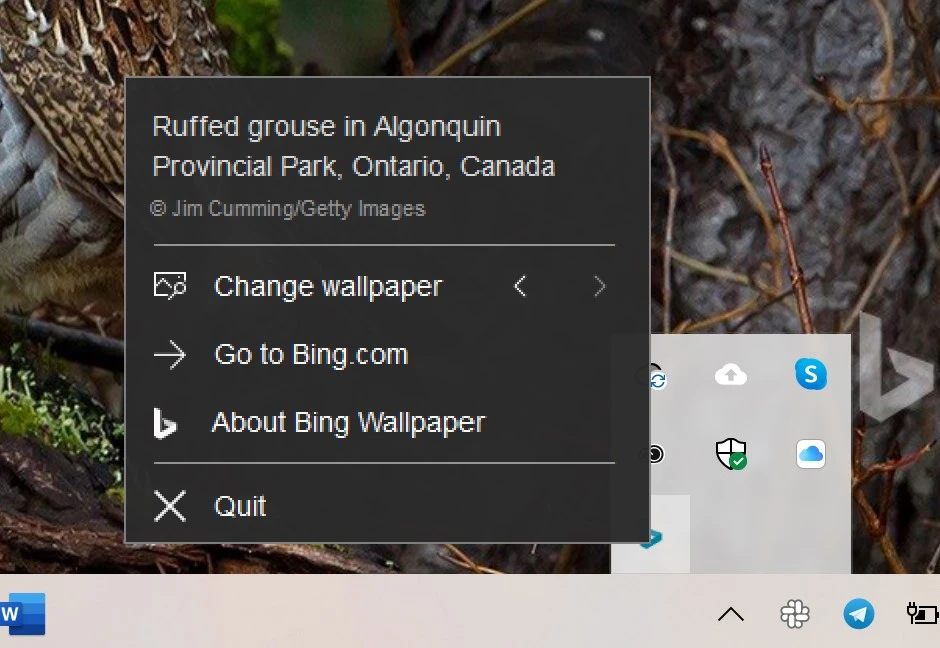Open Telegram from the taskbar tray

tap(858, 614)
